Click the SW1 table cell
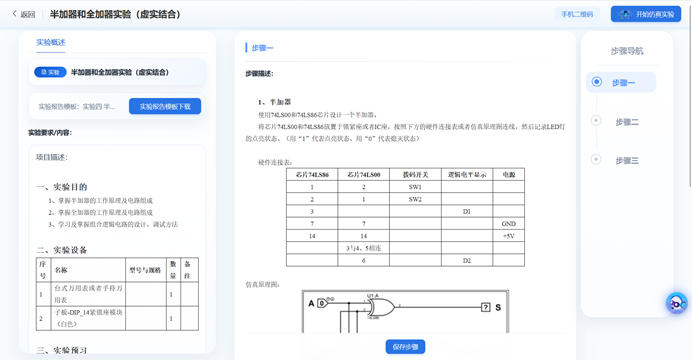The image size is (692, 360). pos(415,187)
